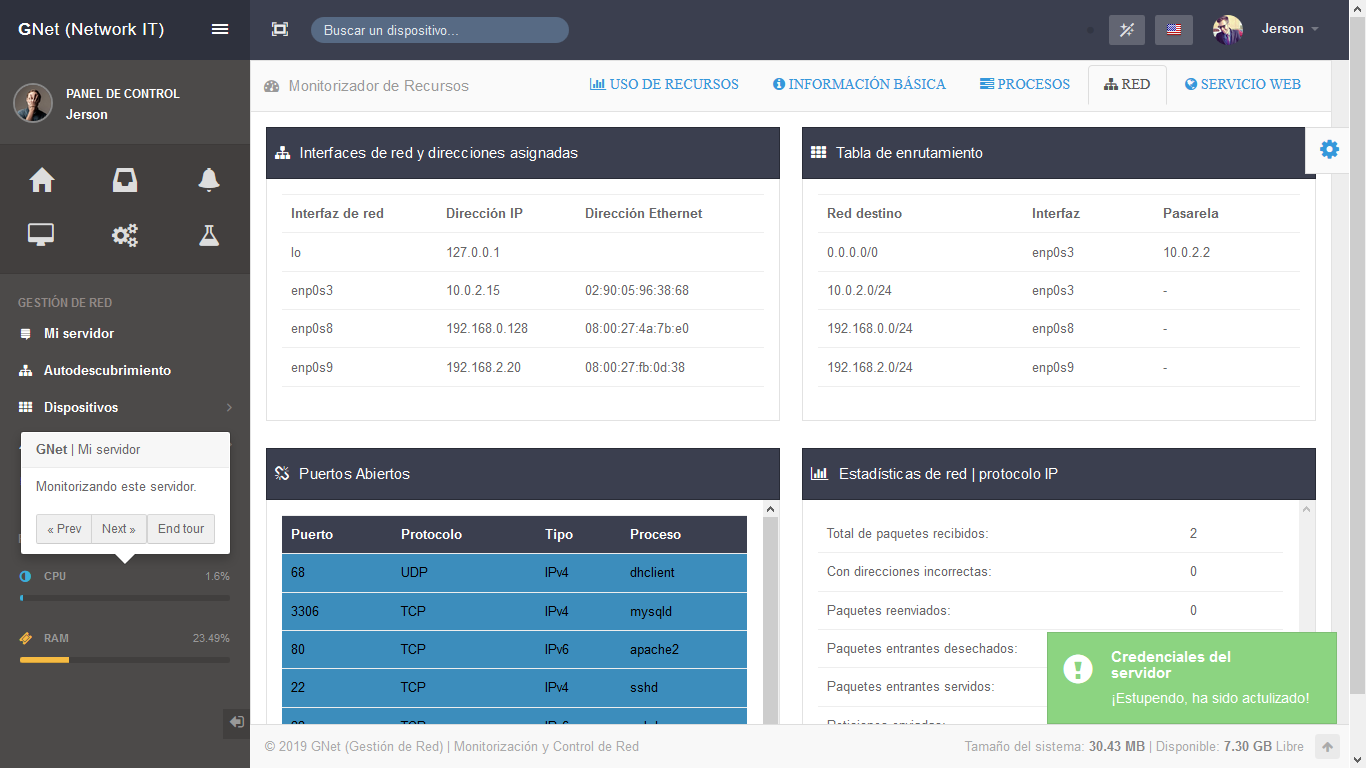Screen dimensions: 1366x768
Task: Open the Jerson user dropdown
Action: pyautogui.click(x=1290, y=29)
